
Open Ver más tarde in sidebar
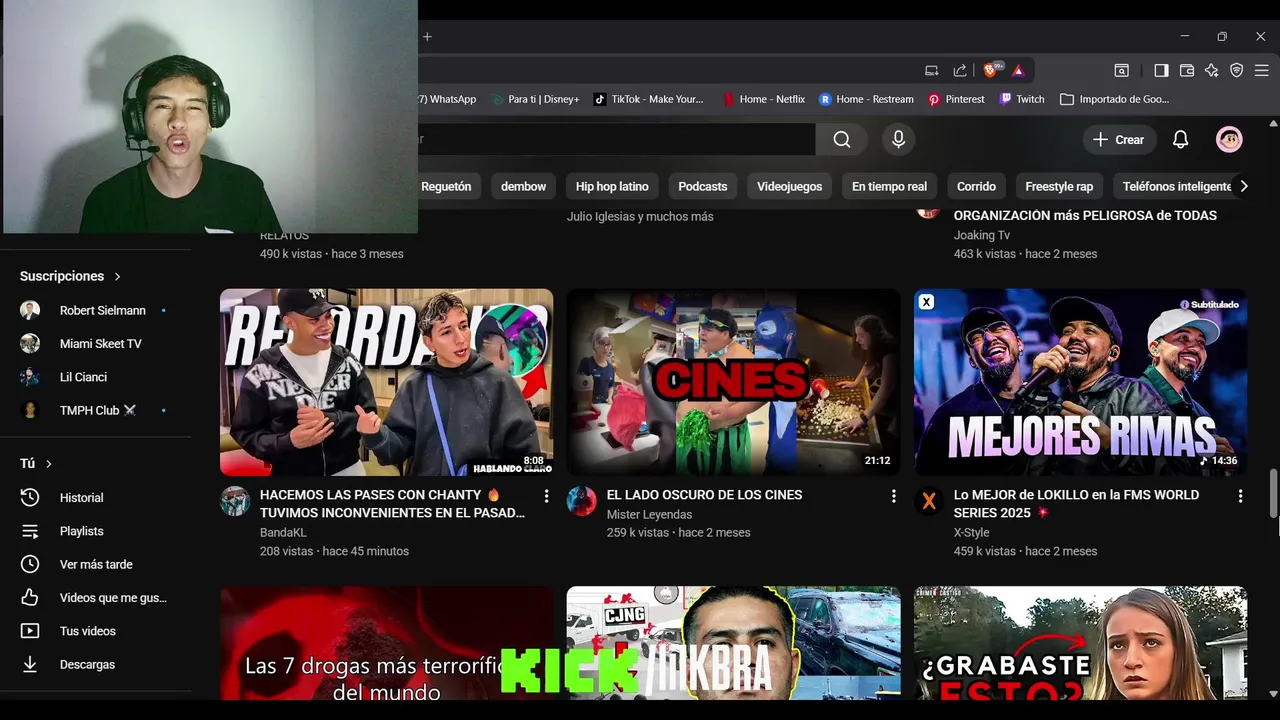point(95,564)
